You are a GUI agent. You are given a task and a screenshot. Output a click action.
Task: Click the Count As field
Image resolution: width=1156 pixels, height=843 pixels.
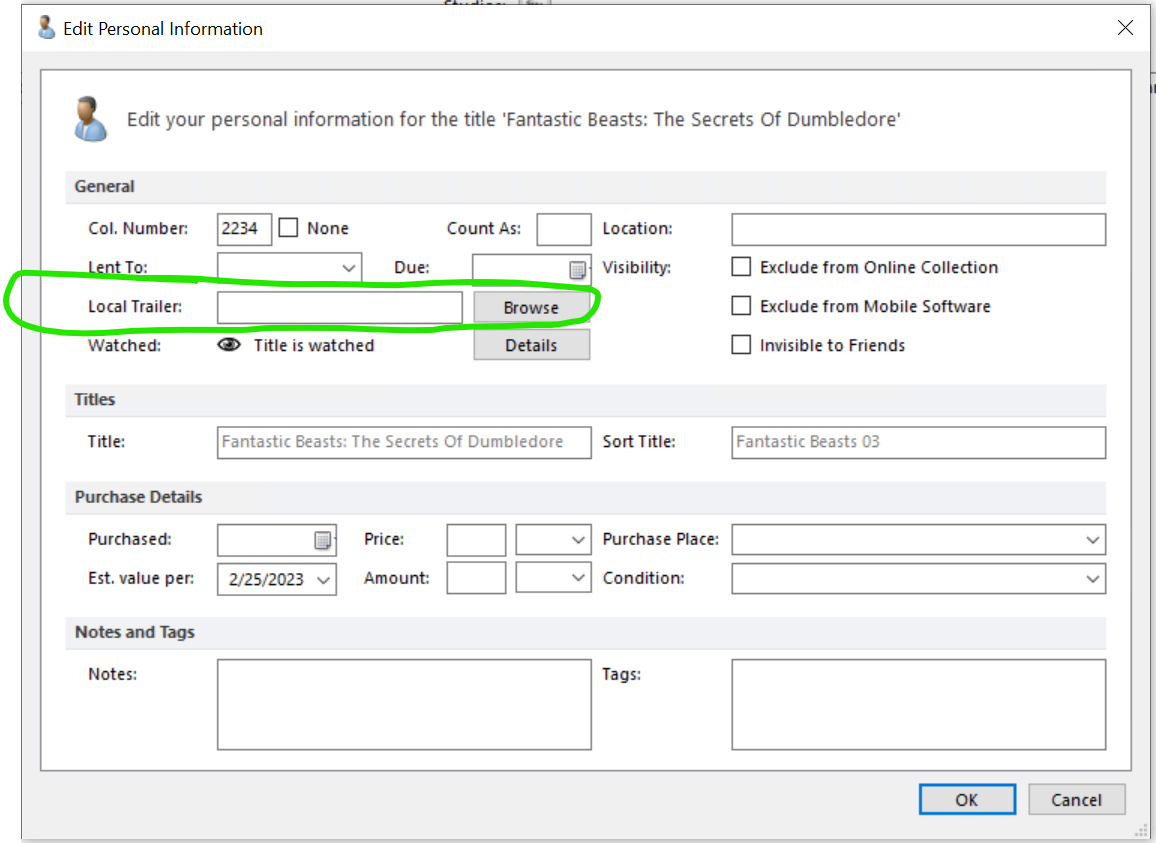click(x=564, y=229)
